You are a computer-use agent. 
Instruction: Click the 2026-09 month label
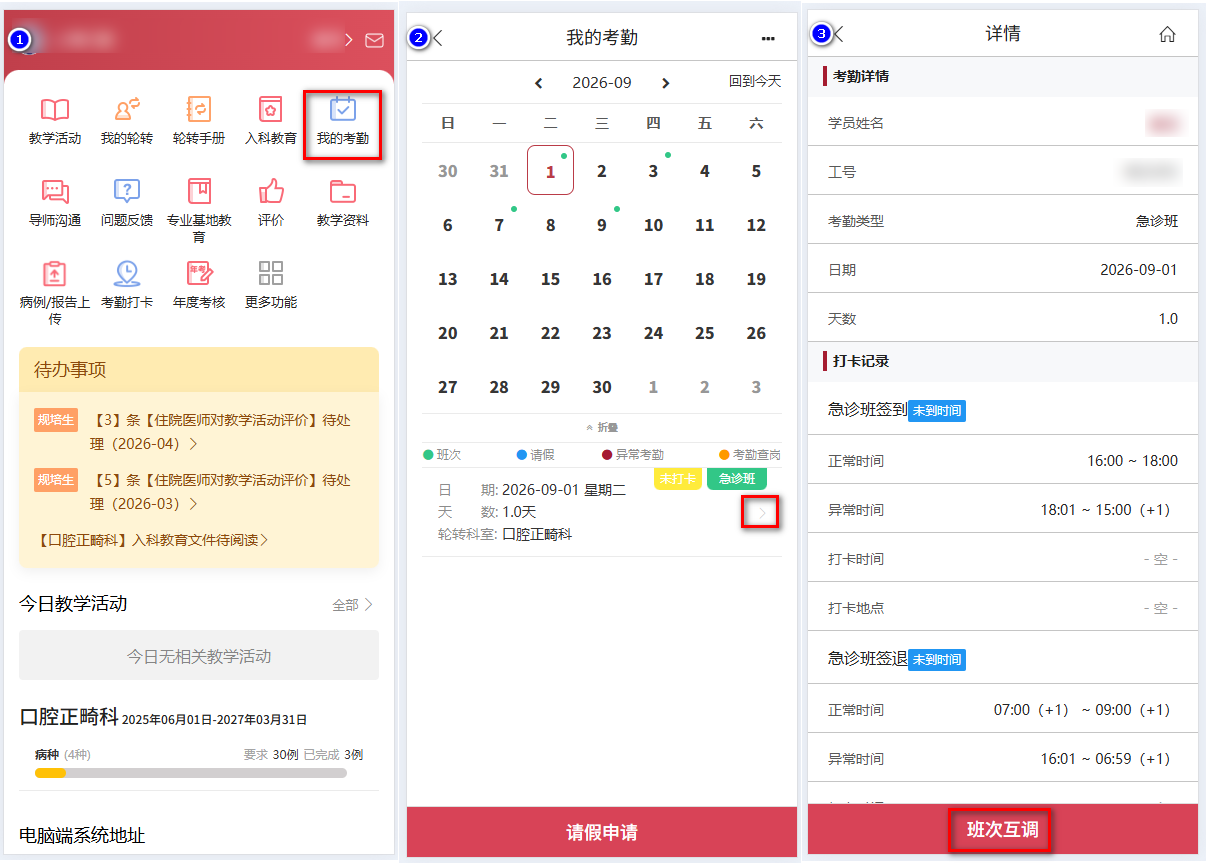tap(602, 83)
